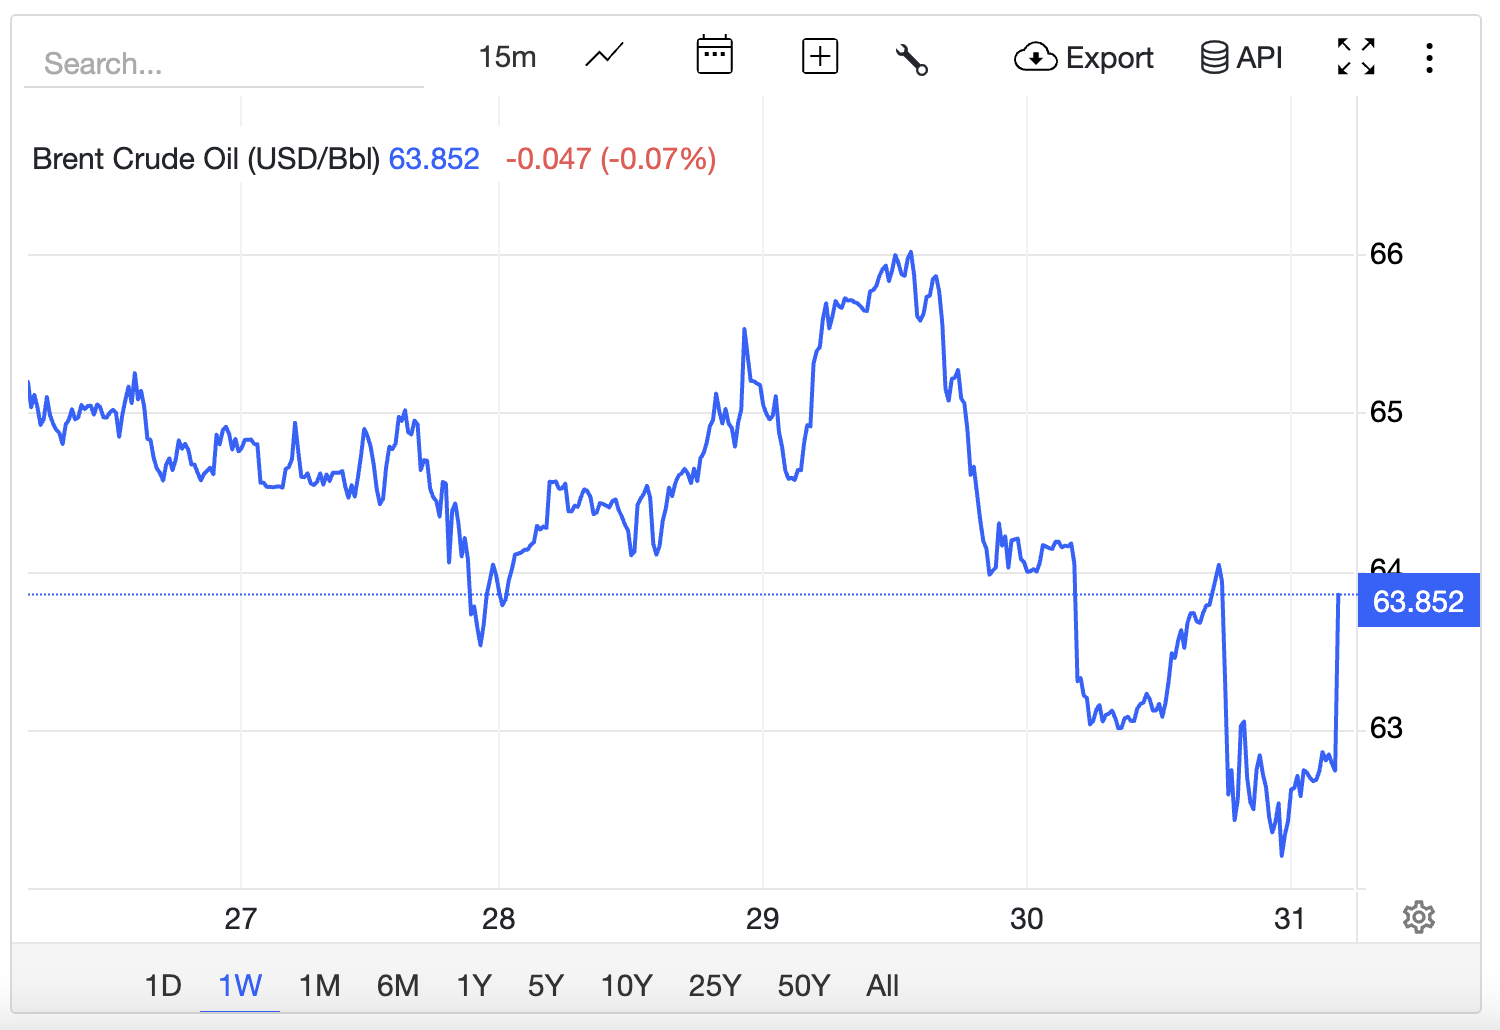The image size is (1500, 1030).
Task: Show the All time range
Action: (882, 986)
